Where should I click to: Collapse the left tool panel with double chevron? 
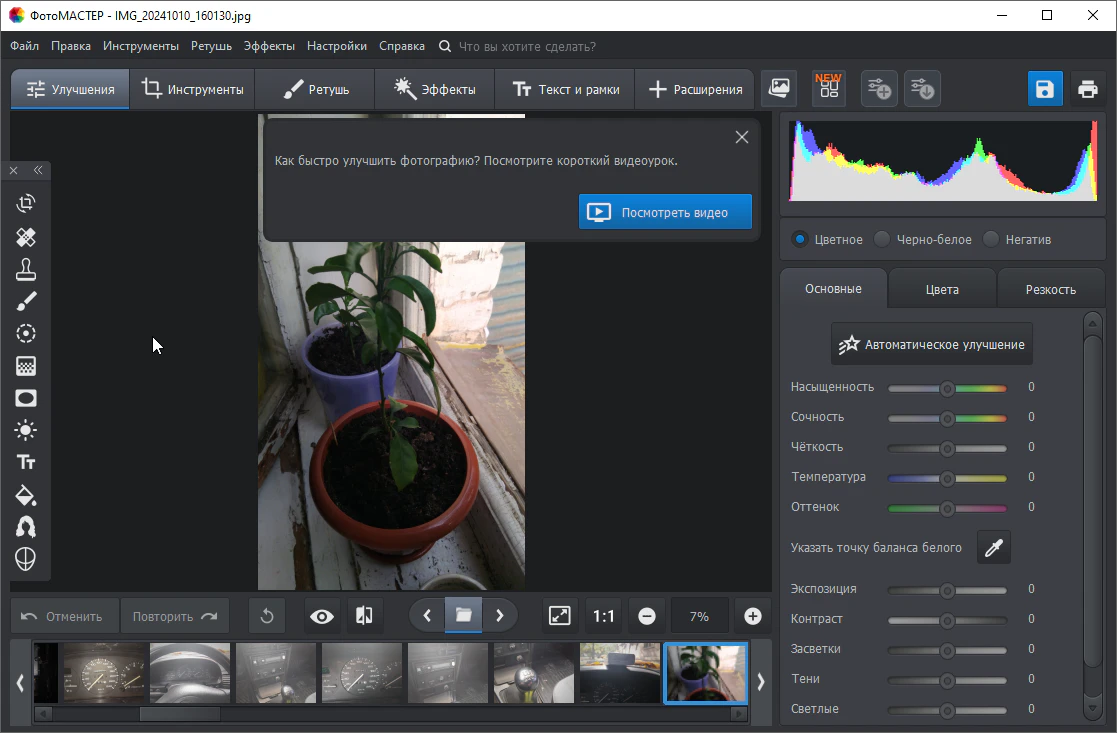[x=38, y=171]
